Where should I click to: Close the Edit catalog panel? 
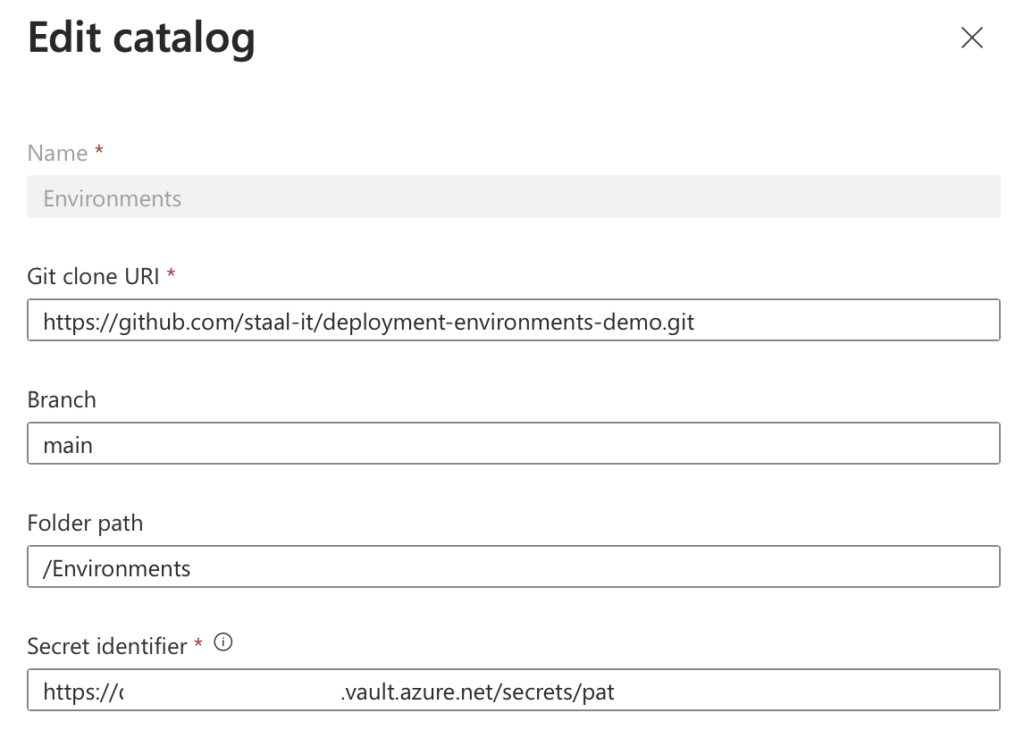pyautogui.click(x=972, y=38)
